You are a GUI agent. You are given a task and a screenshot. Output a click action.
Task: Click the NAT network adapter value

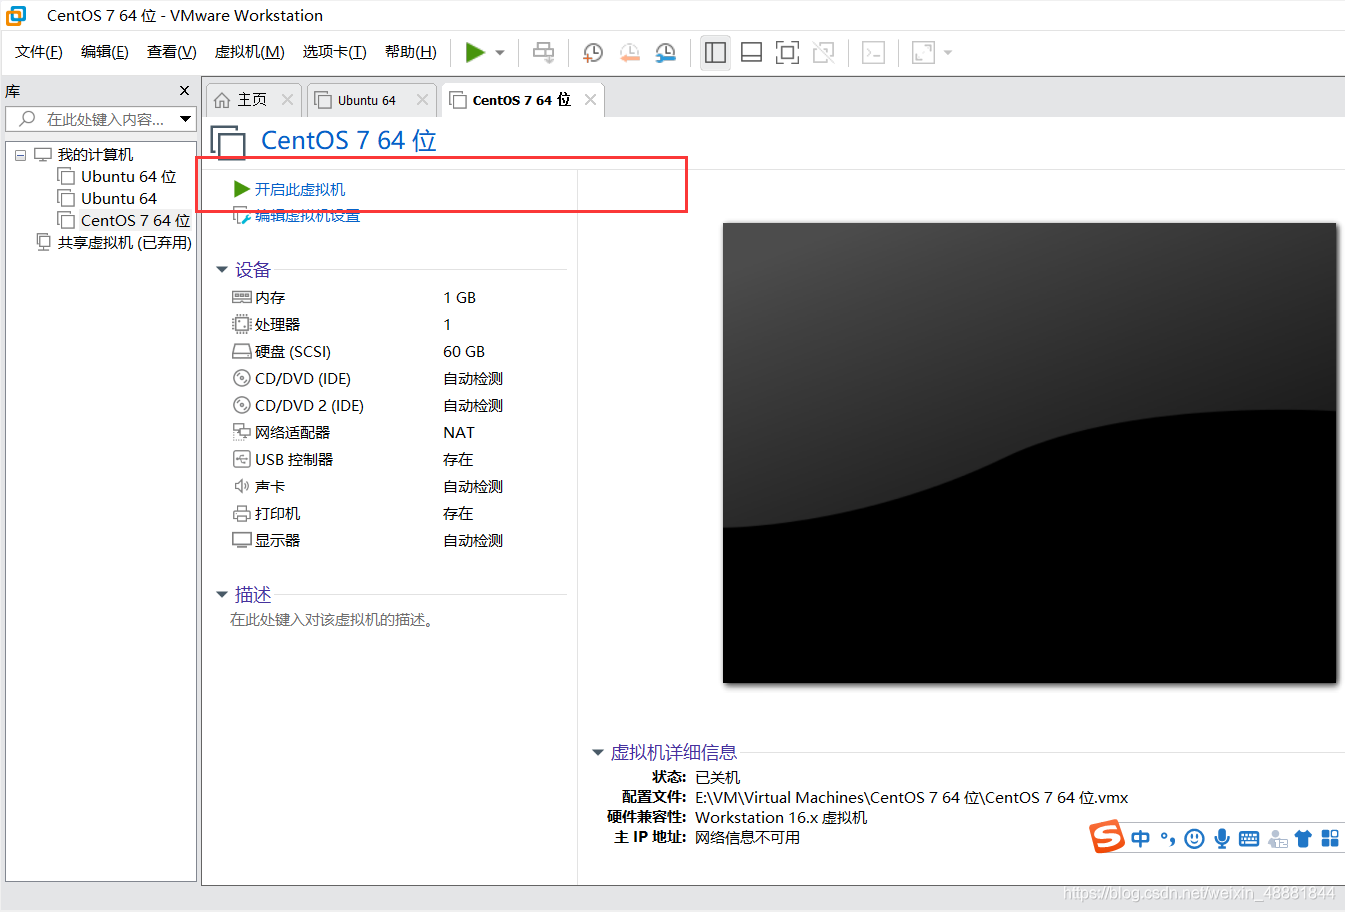pos(459,433)
